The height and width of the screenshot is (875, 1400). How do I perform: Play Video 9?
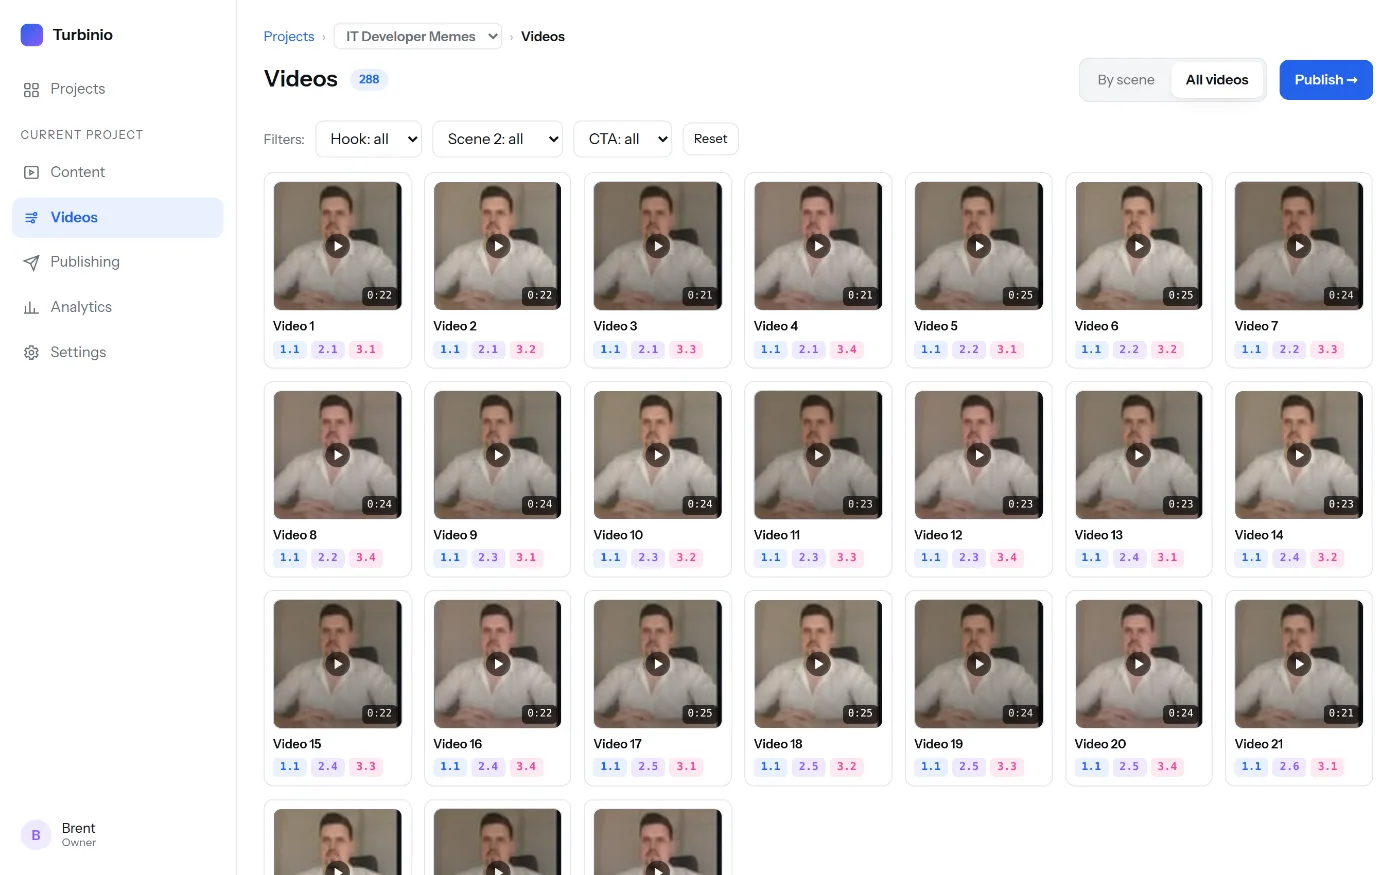(x=498, y=455)
